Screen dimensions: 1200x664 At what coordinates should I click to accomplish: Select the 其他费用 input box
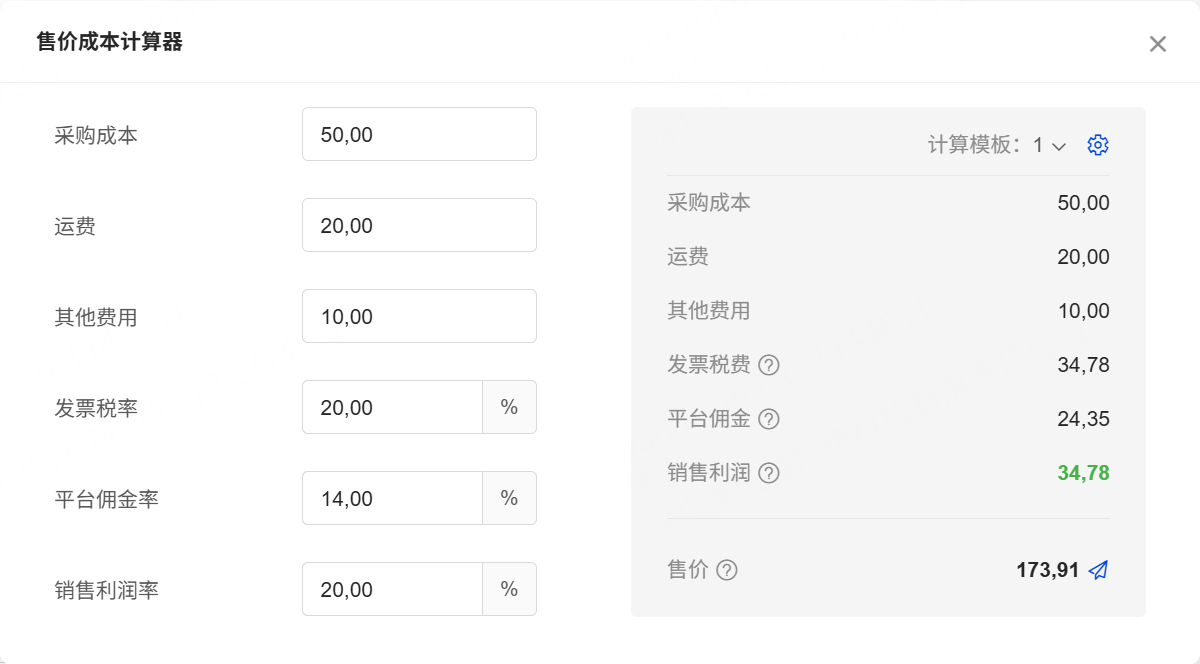pyautogui.click(x=419, y=316)
